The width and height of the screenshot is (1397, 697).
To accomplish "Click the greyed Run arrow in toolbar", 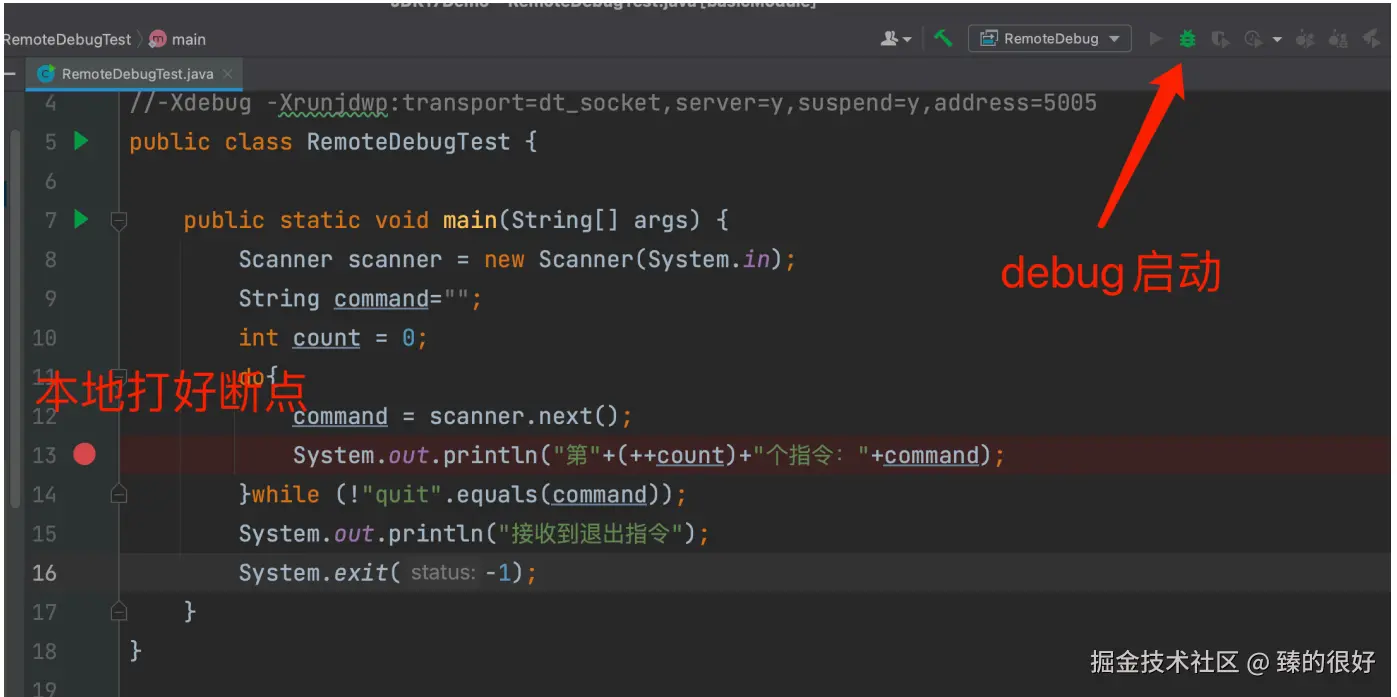I will (1156, 39).
